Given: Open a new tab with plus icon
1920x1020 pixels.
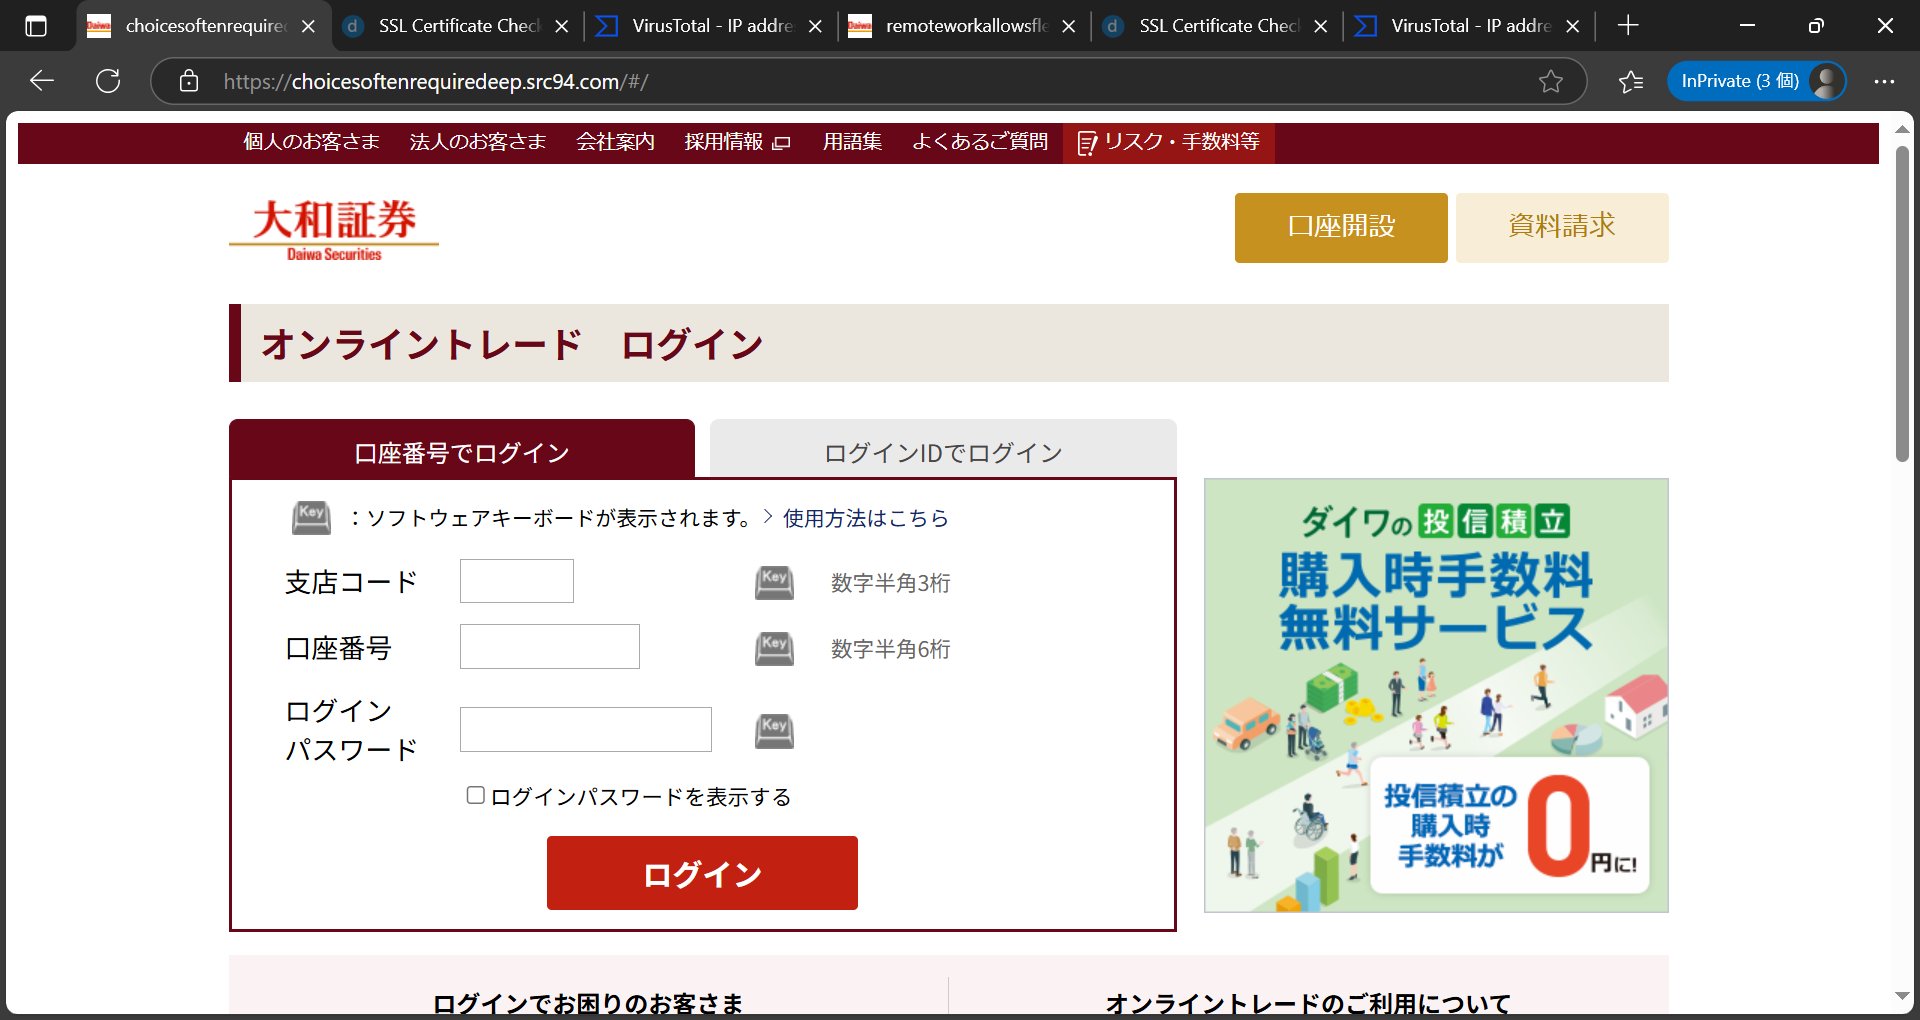Looking at the screenshot, I should point(1628,26).
